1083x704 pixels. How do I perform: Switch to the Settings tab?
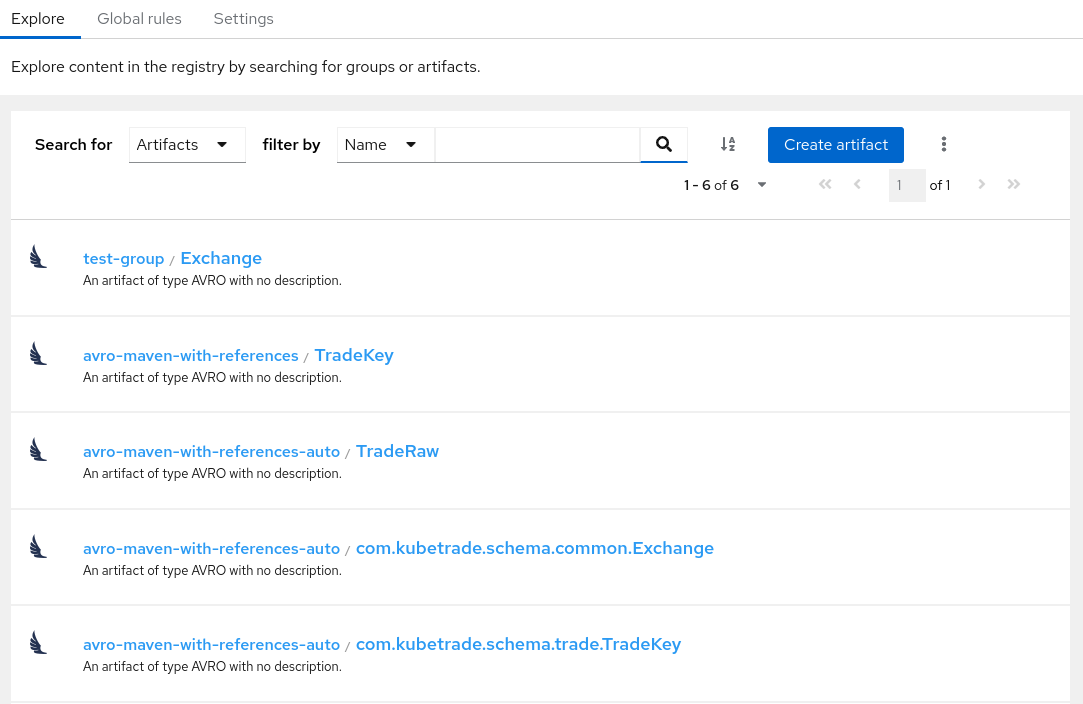click(243, 19)
